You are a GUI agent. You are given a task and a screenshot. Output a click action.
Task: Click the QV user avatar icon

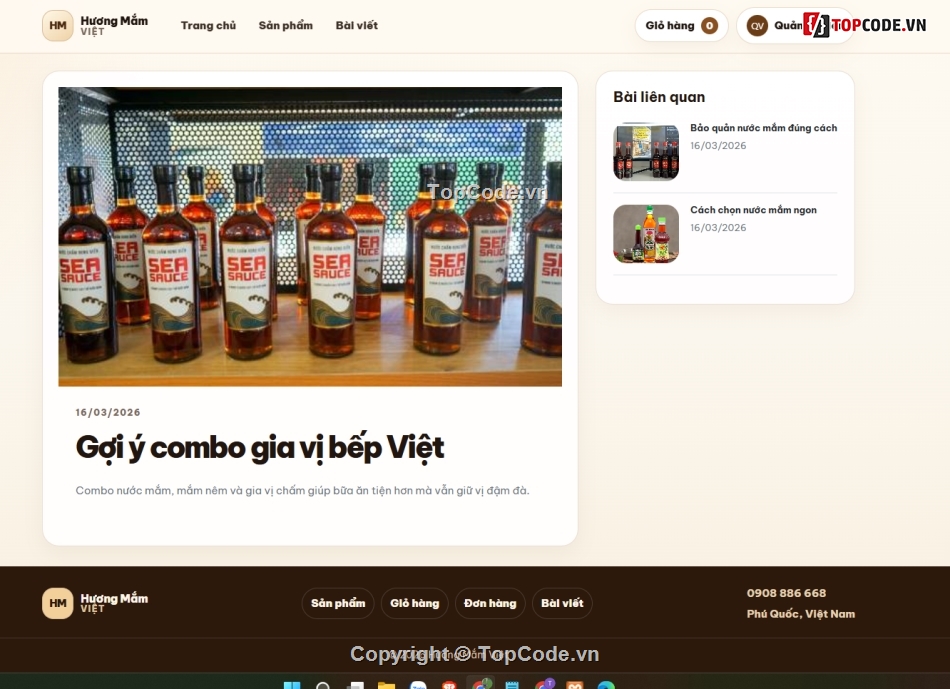click(757, 25)
